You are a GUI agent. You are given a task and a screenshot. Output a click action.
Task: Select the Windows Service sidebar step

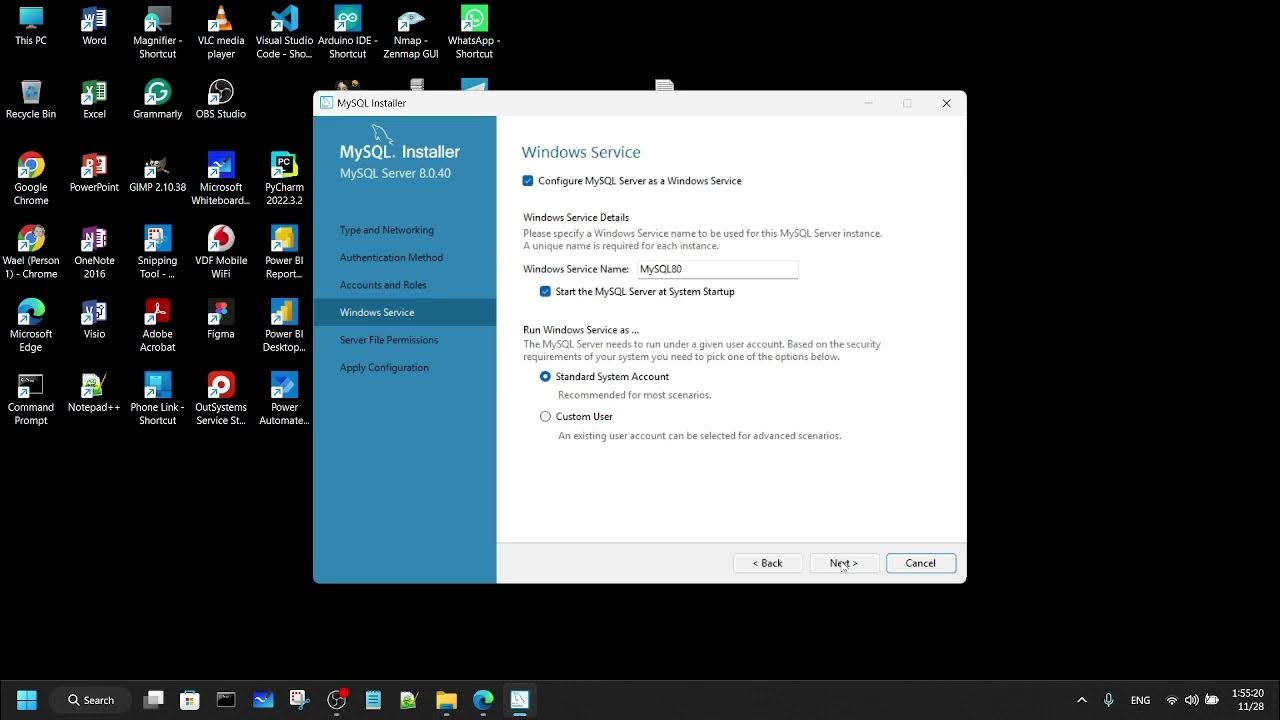[405, 312]
